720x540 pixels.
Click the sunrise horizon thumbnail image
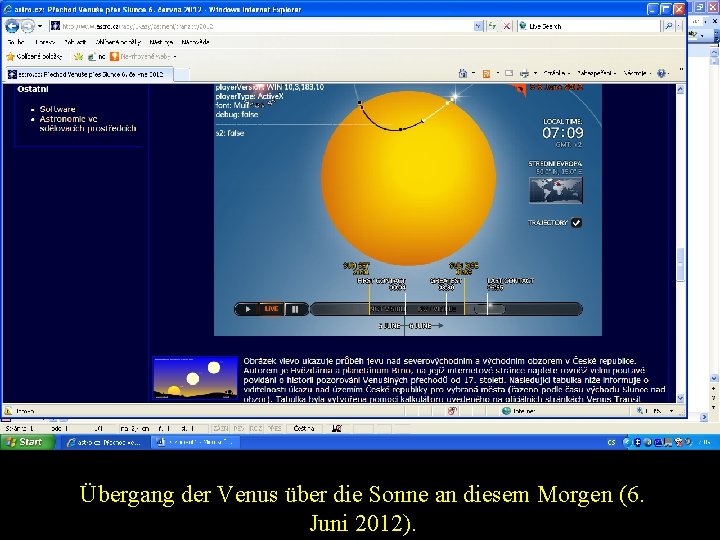(195, 378)
